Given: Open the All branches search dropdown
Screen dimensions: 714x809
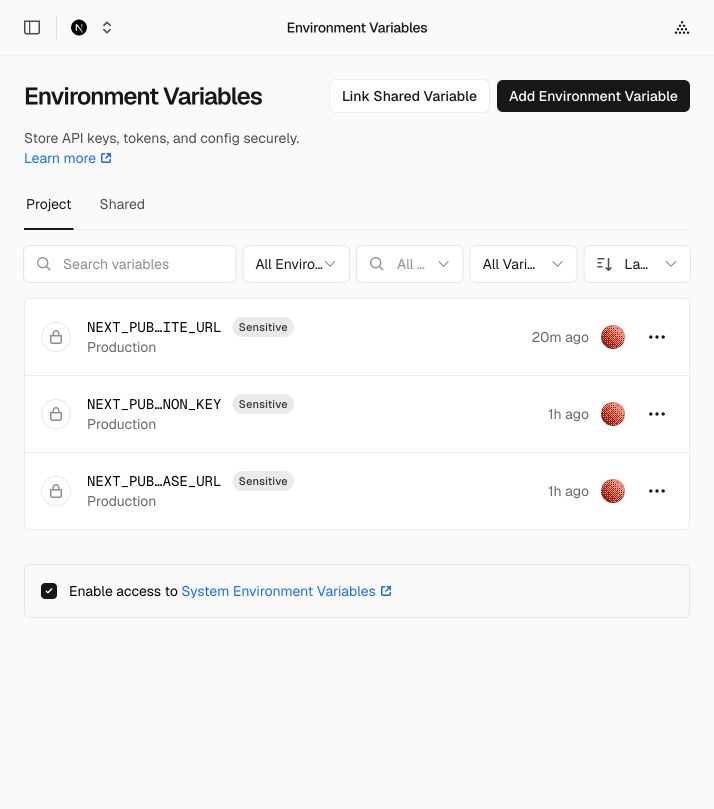Looking at the screenshot, I should point(410,264).
